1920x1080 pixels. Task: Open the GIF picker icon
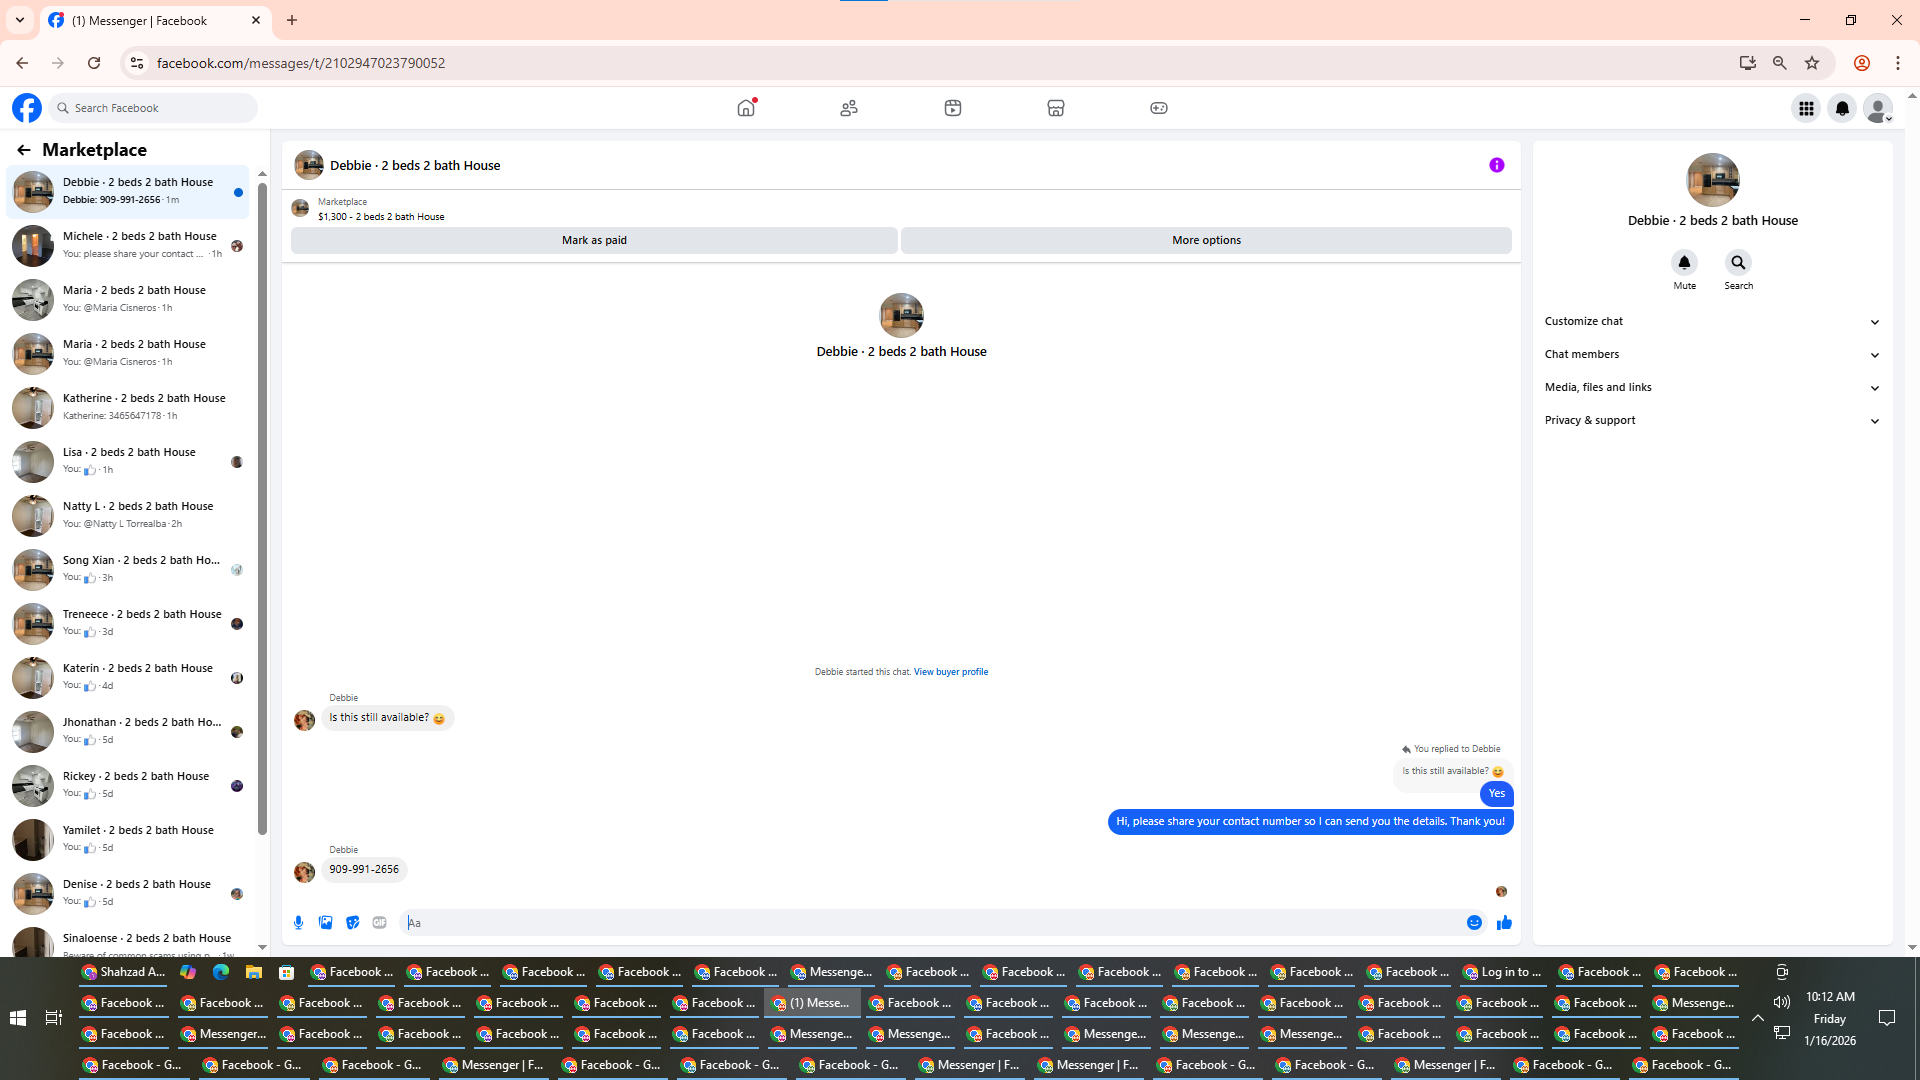pyautogui.click(x=379, y=923)
